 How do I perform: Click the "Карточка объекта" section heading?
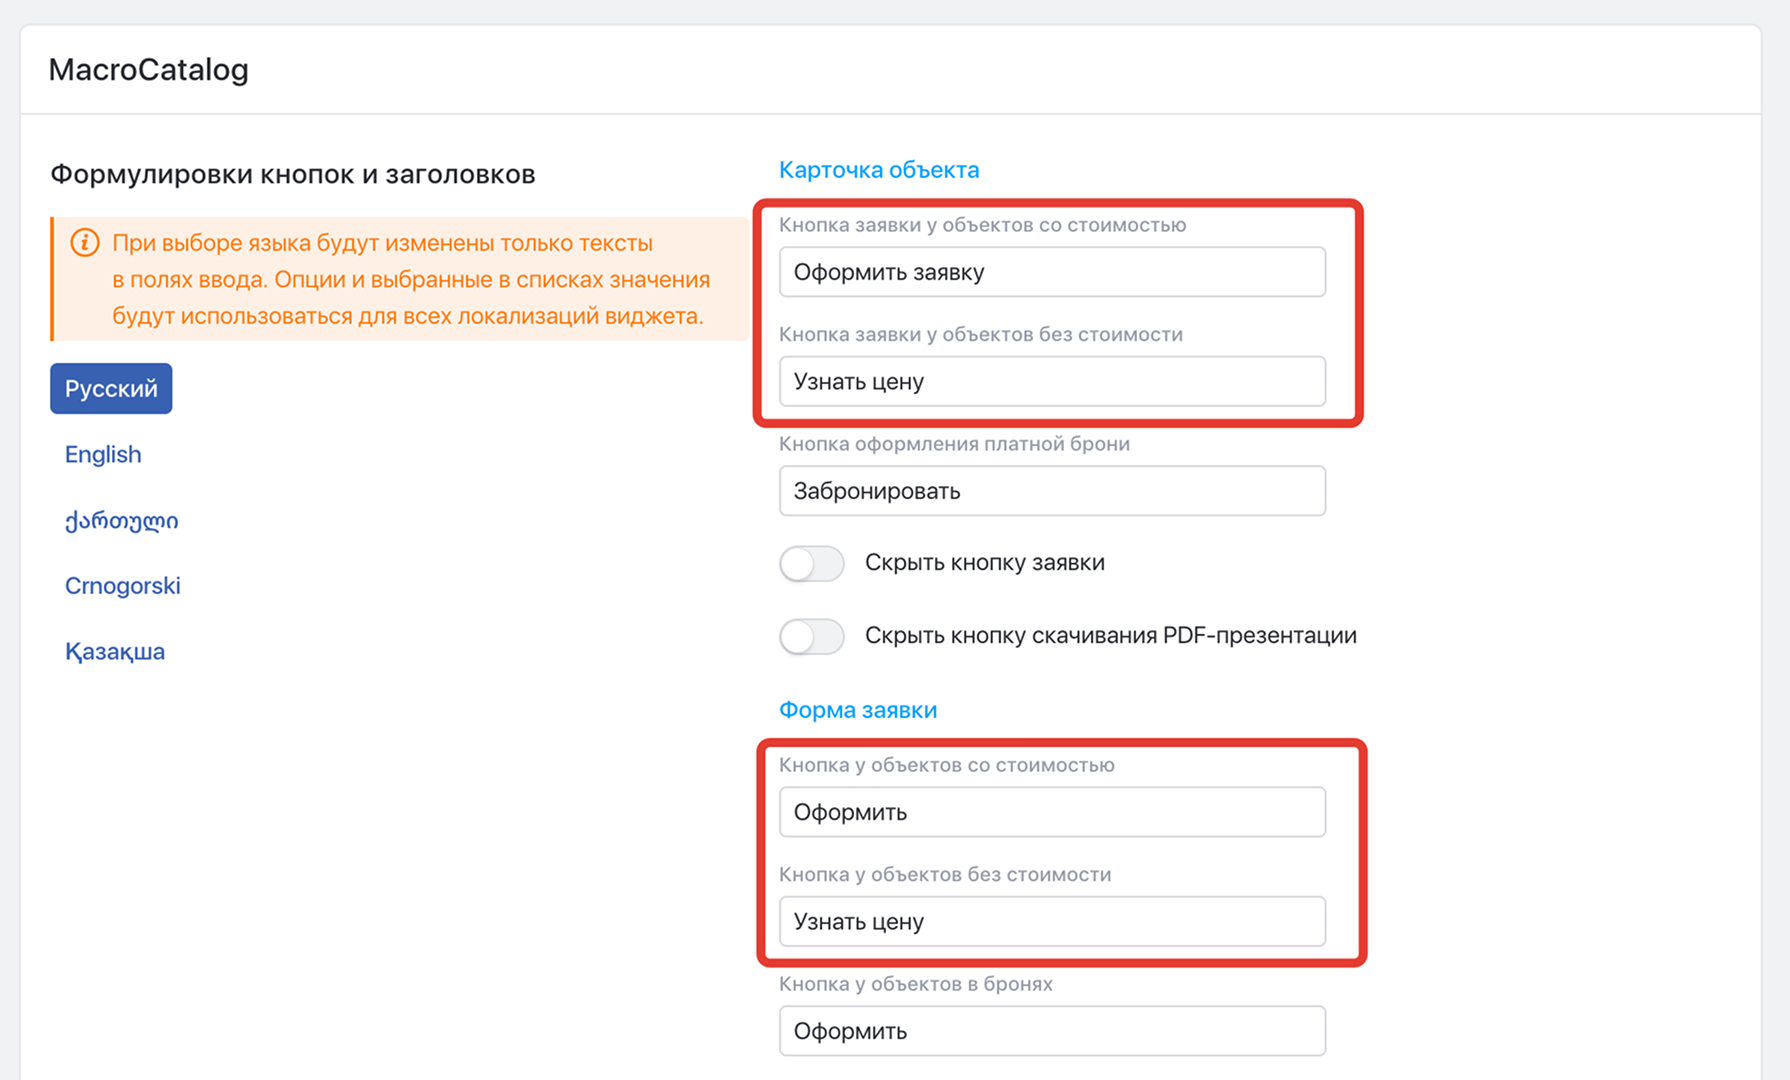click(879, 170)
